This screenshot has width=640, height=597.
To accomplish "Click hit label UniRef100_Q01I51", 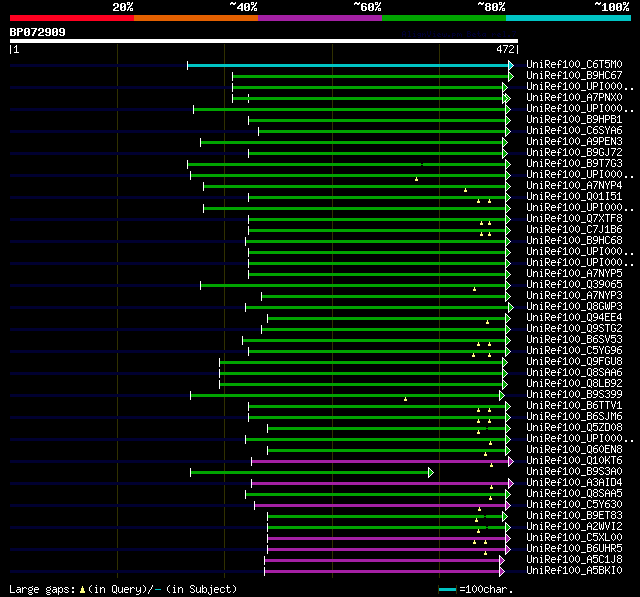I will click(x=574, y=197).
